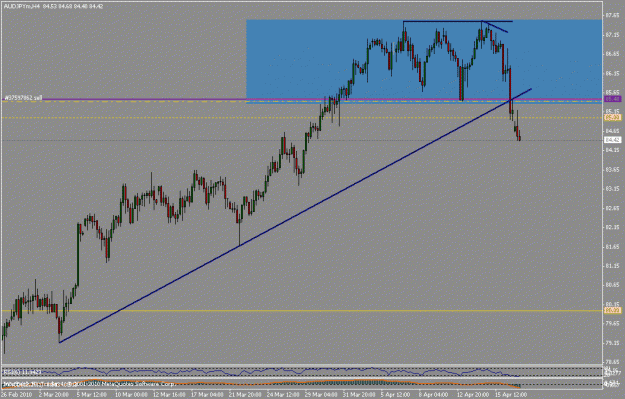Click the 87.65 price scale label
The image size is (625, 399).
coord(612,16)
